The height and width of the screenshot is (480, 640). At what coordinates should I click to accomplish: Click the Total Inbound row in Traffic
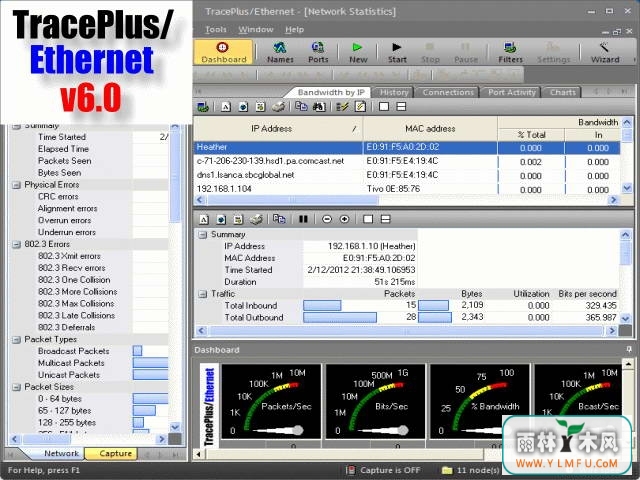407,305
